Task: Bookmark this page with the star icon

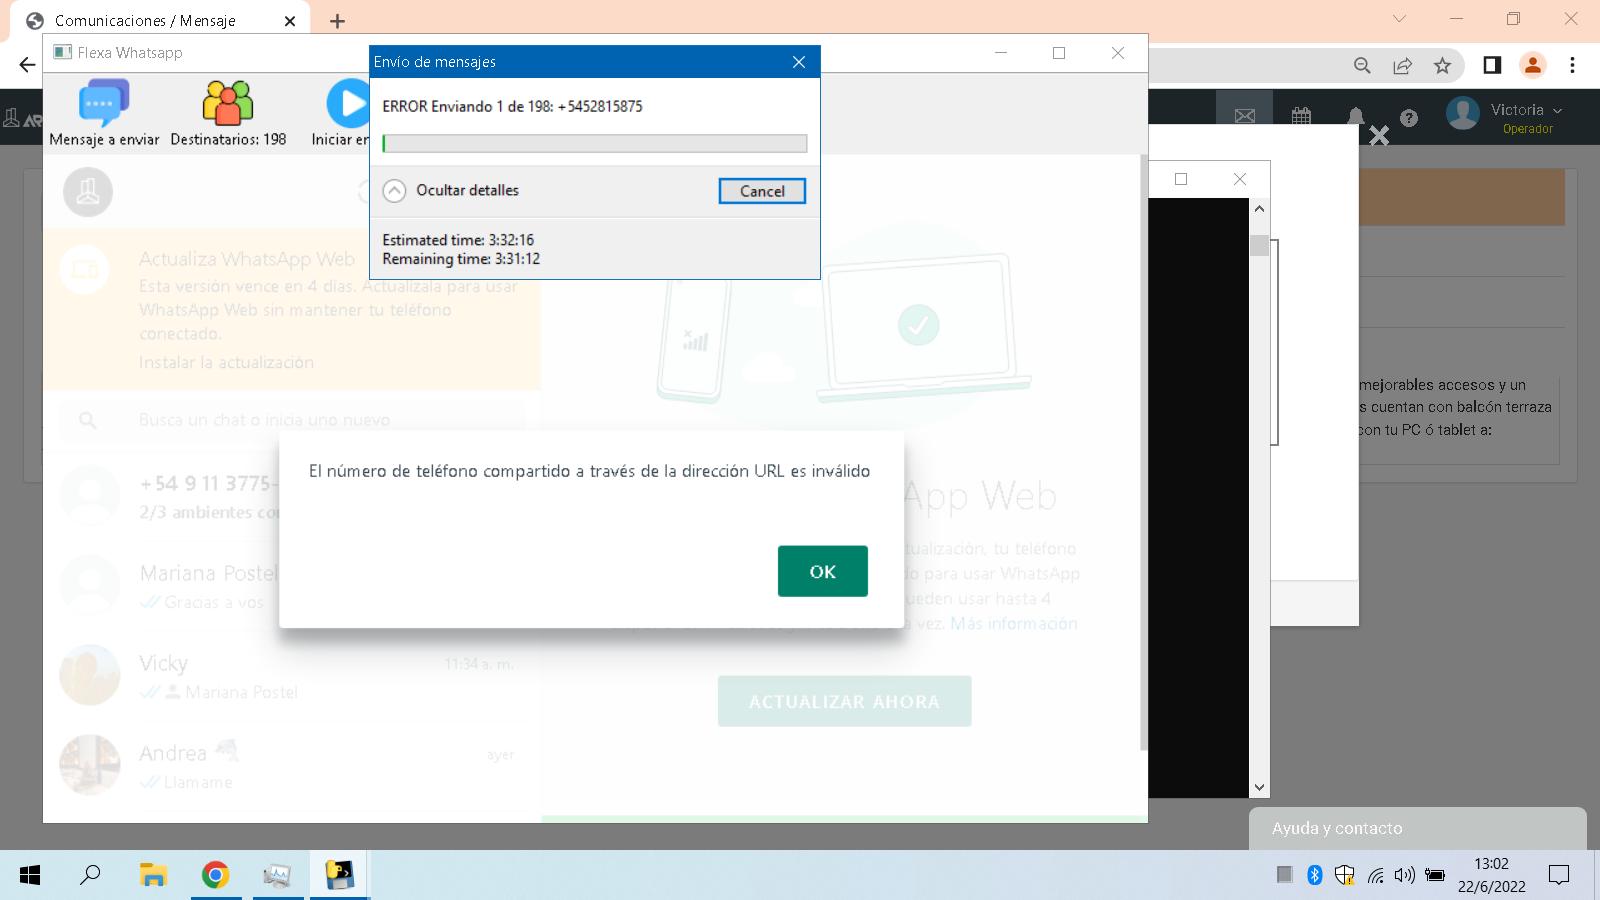Action: pyautogui.click(x=1442, y=65)
